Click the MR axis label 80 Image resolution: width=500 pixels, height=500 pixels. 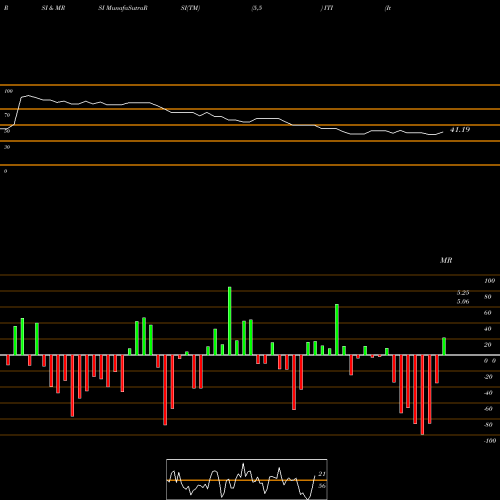pos(488,297)
